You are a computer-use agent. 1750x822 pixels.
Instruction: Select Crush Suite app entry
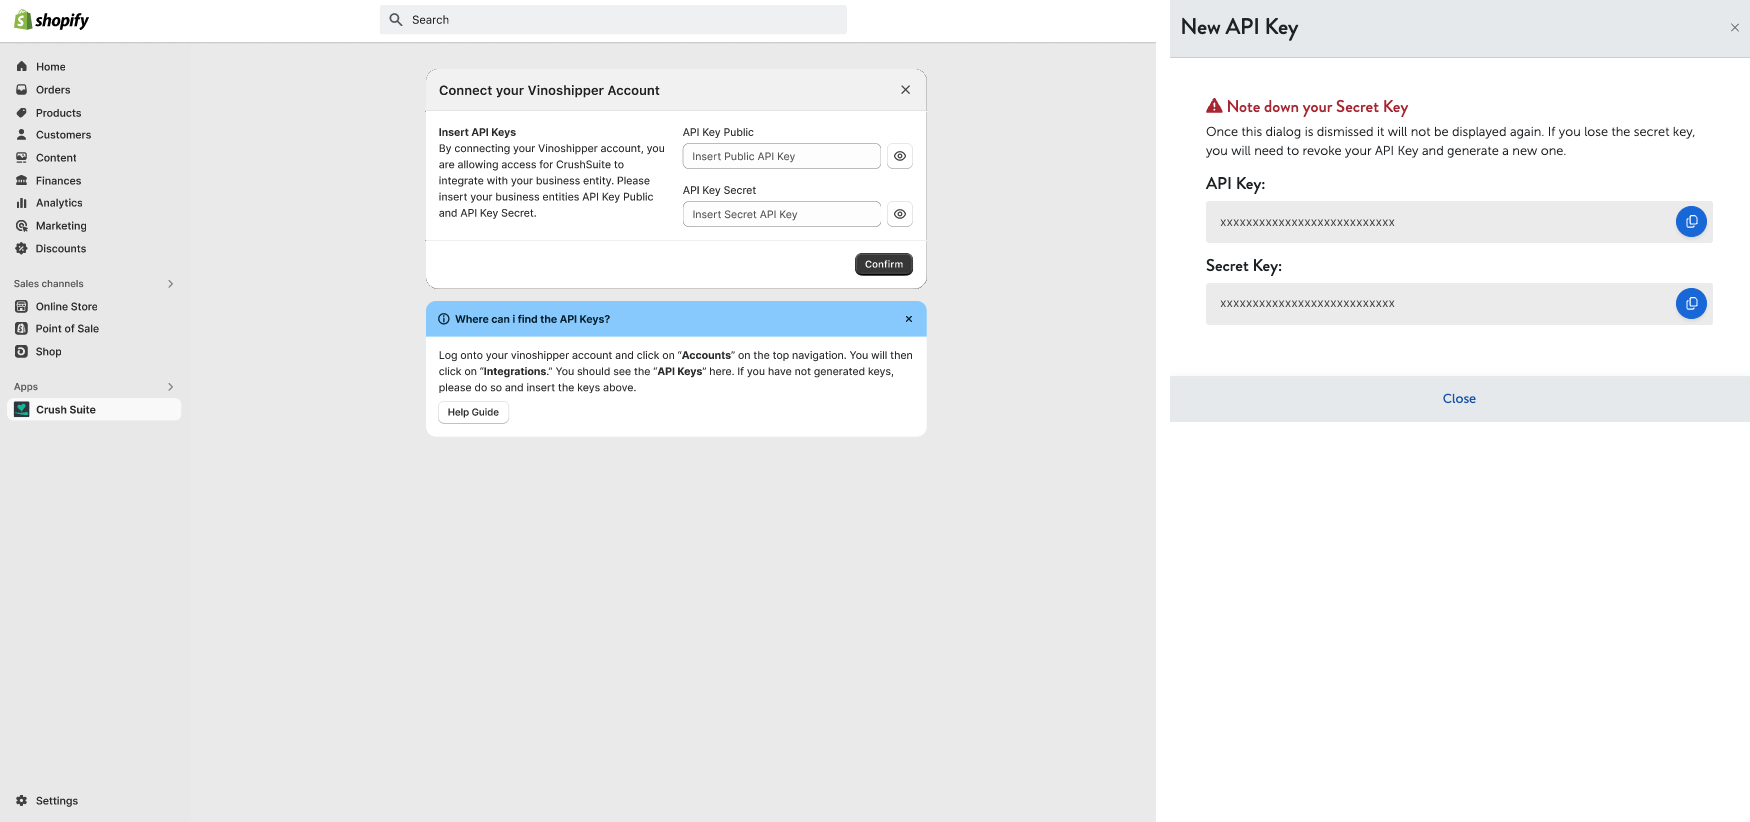pyautogui.click(x=95, y=410)
